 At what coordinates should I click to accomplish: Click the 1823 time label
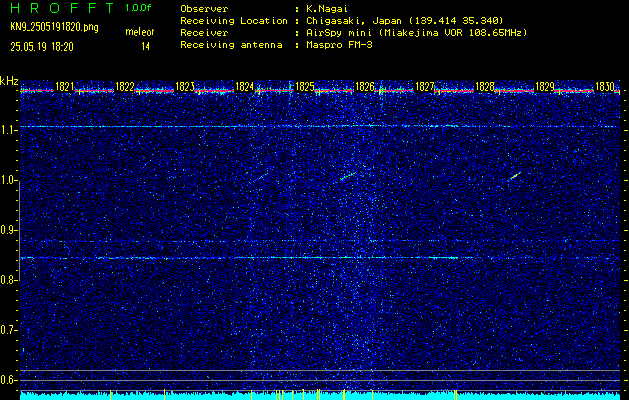pyautogui.click(x=185, y=87)
